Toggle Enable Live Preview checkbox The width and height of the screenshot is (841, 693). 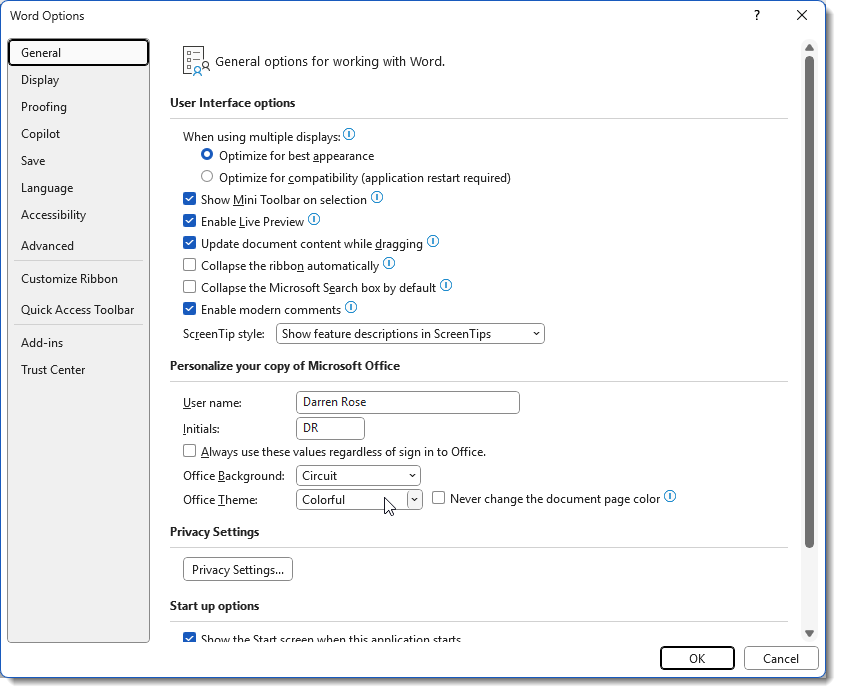pyautogui.click(x=189, y=221)
